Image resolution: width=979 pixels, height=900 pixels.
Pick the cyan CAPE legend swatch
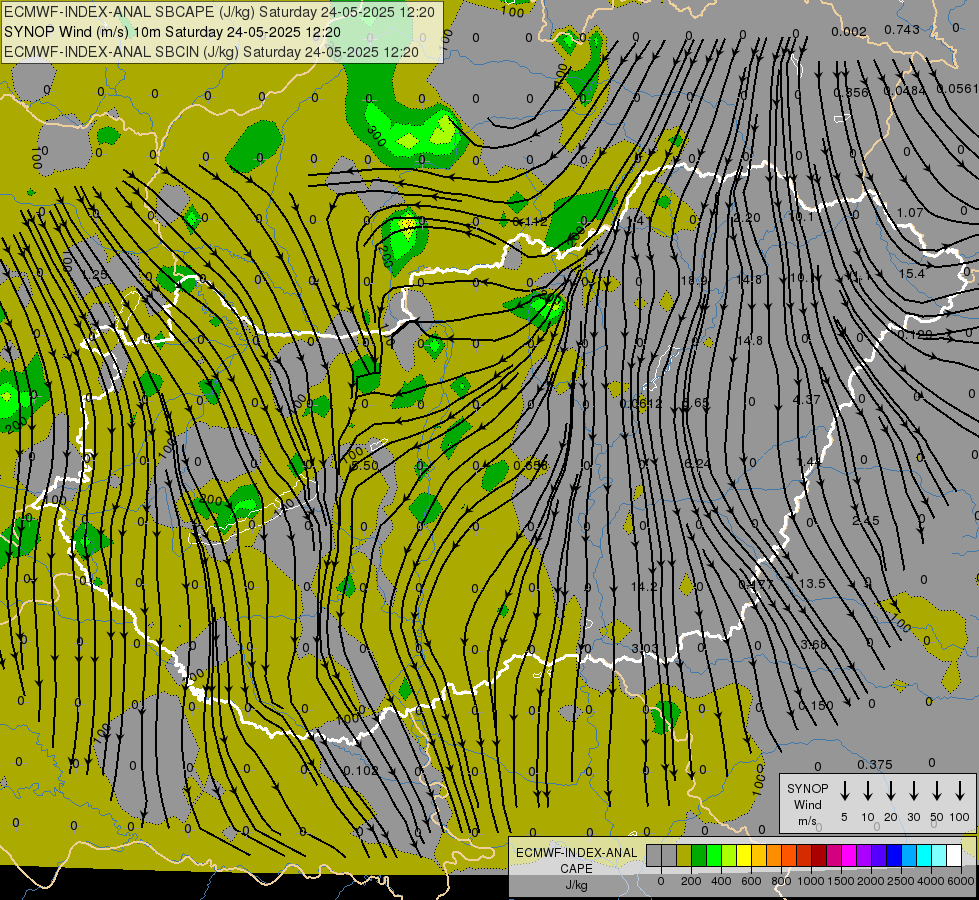point(925,855)
